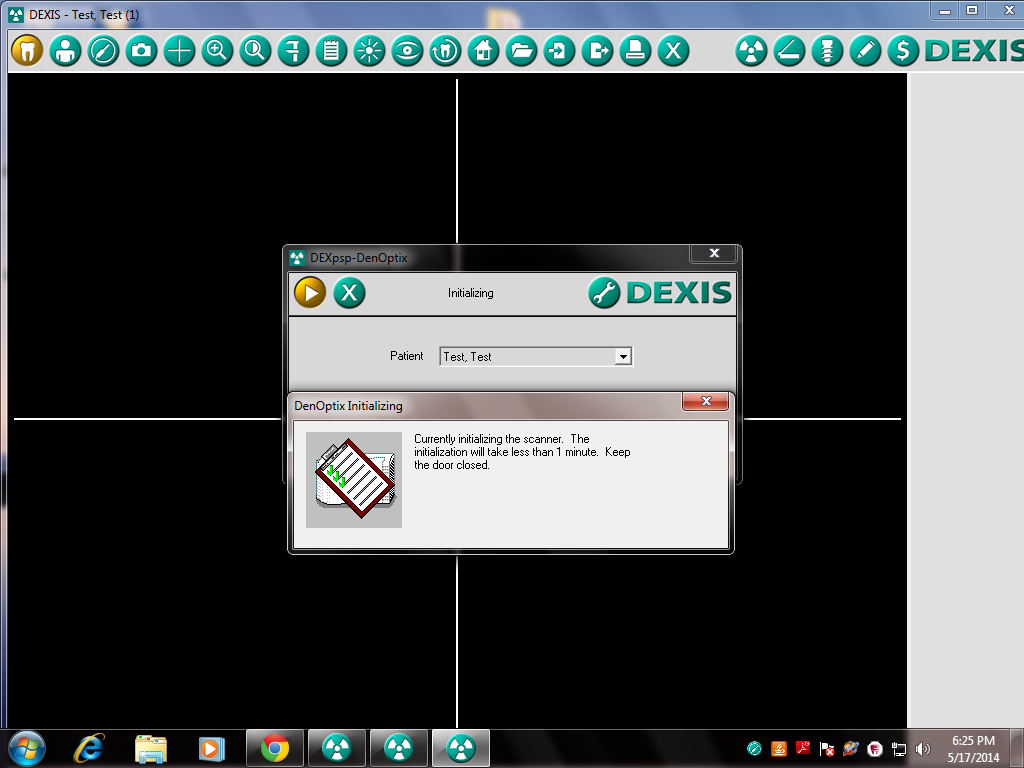Image resolution: width=1024 pixels, height=768 pixels.
Task: Select the camera toolbar icon
Action: (141, 50)
